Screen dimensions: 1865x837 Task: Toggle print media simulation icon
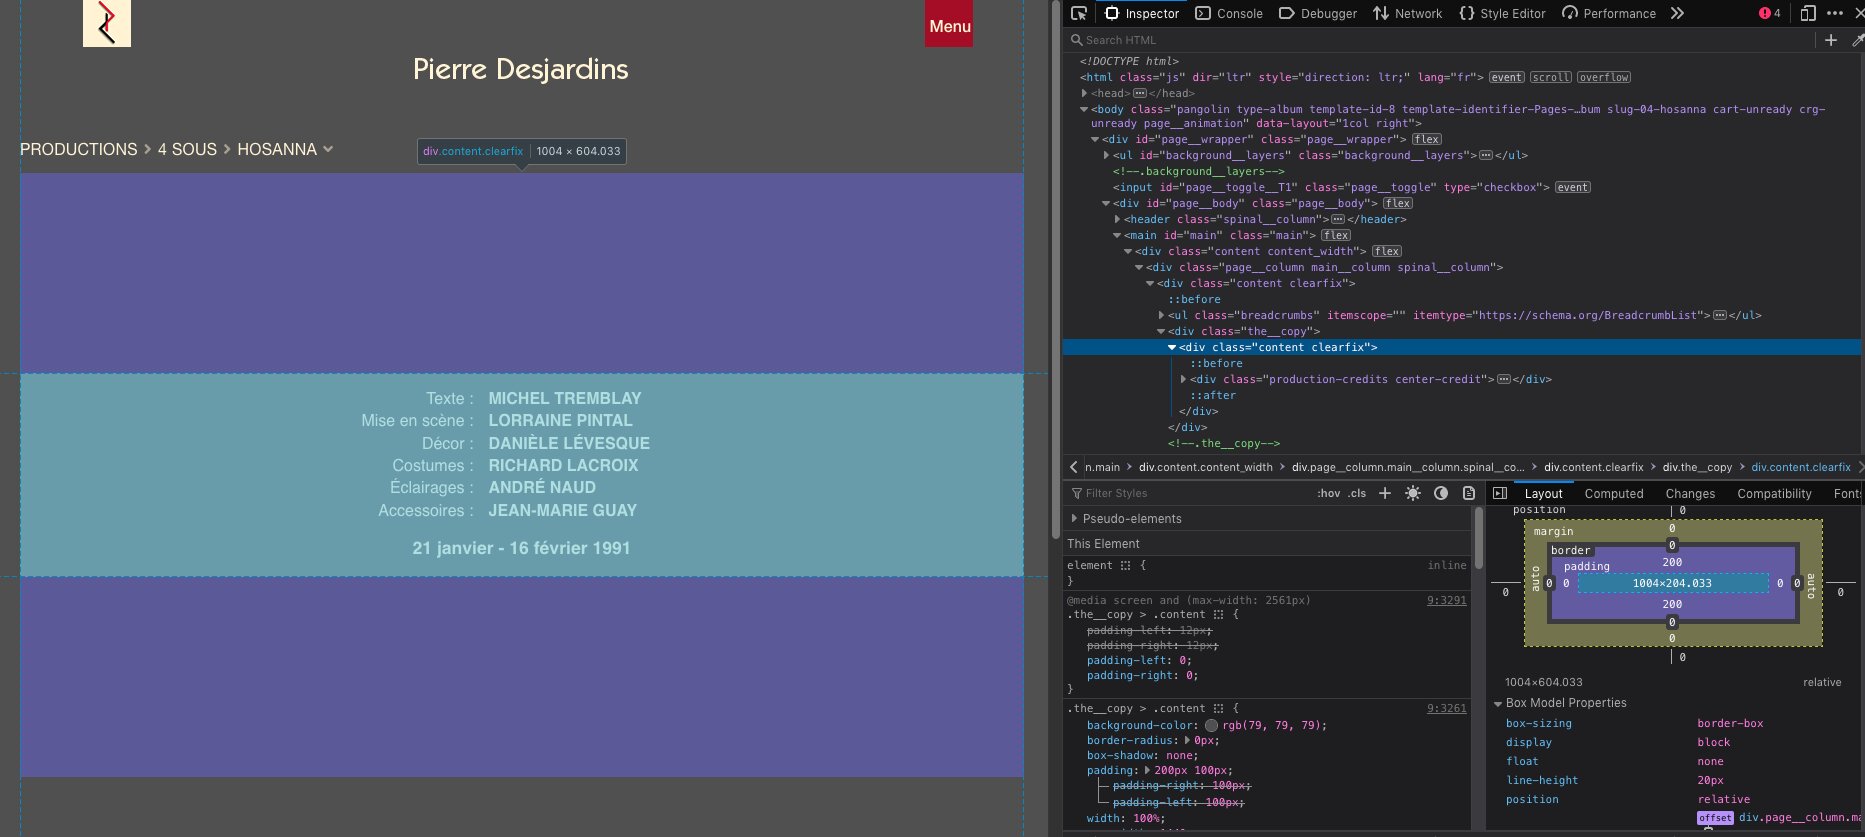[1469, 493]
